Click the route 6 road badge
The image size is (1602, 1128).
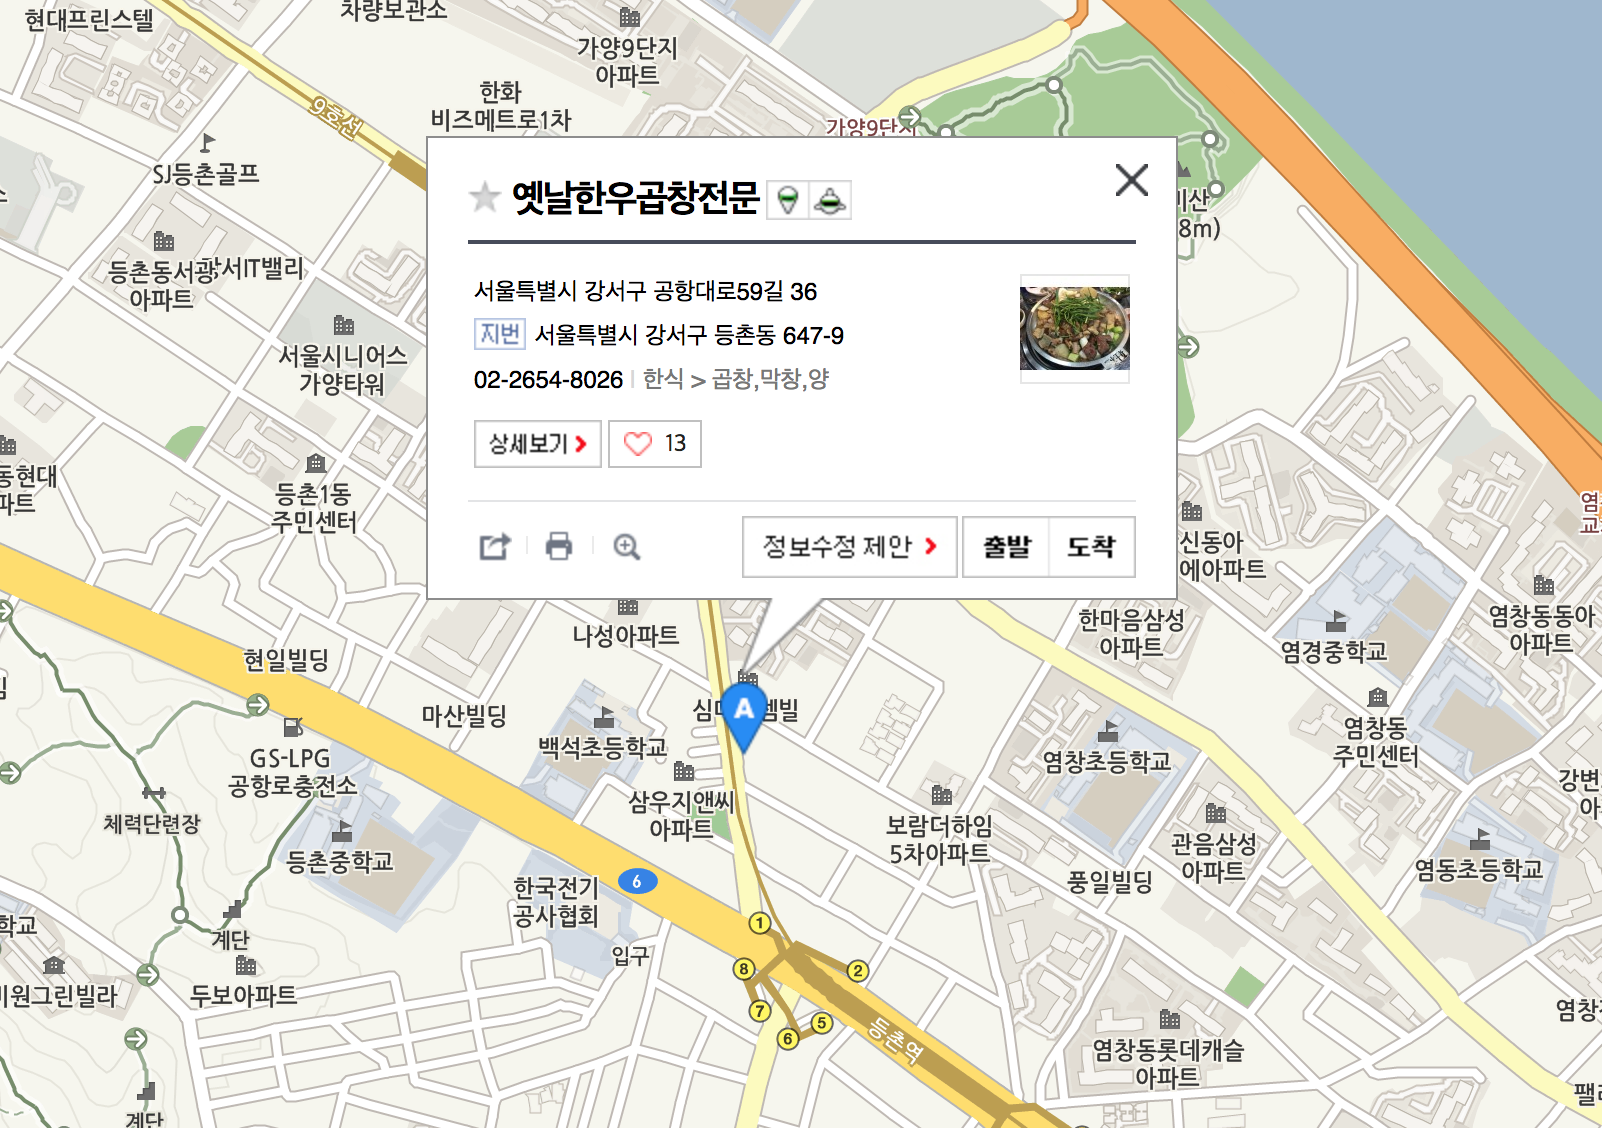637,882
